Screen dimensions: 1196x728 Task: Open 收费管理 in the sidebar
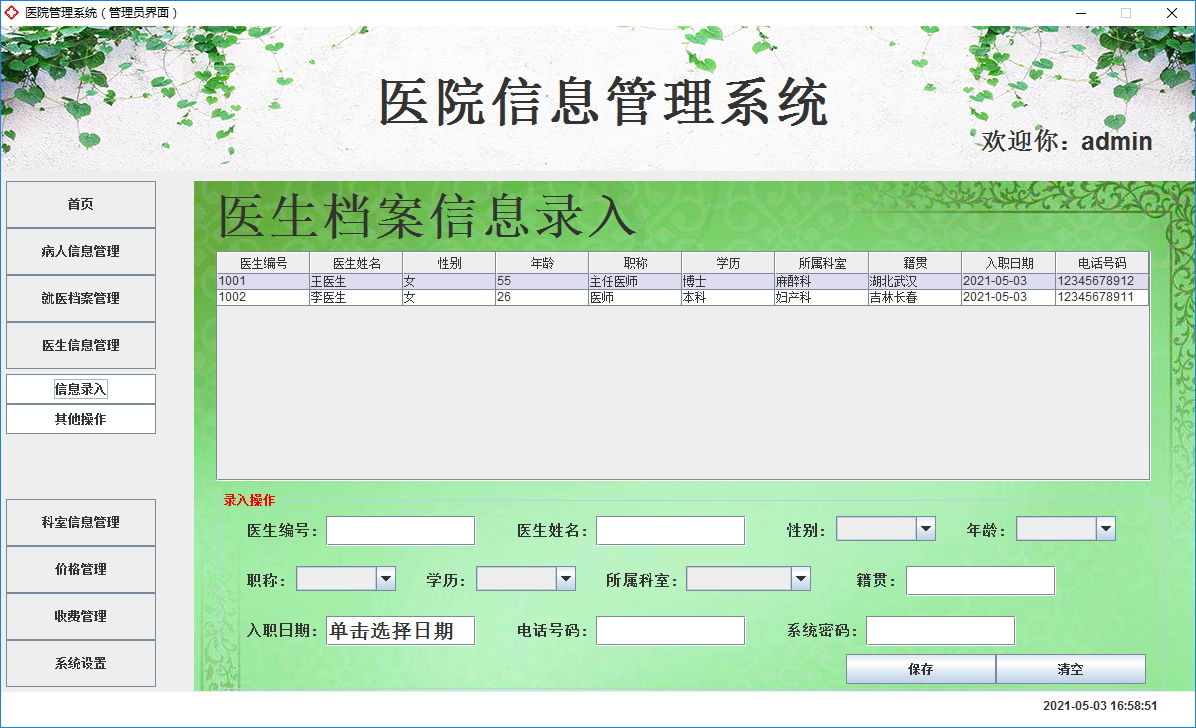click(81, 617)
